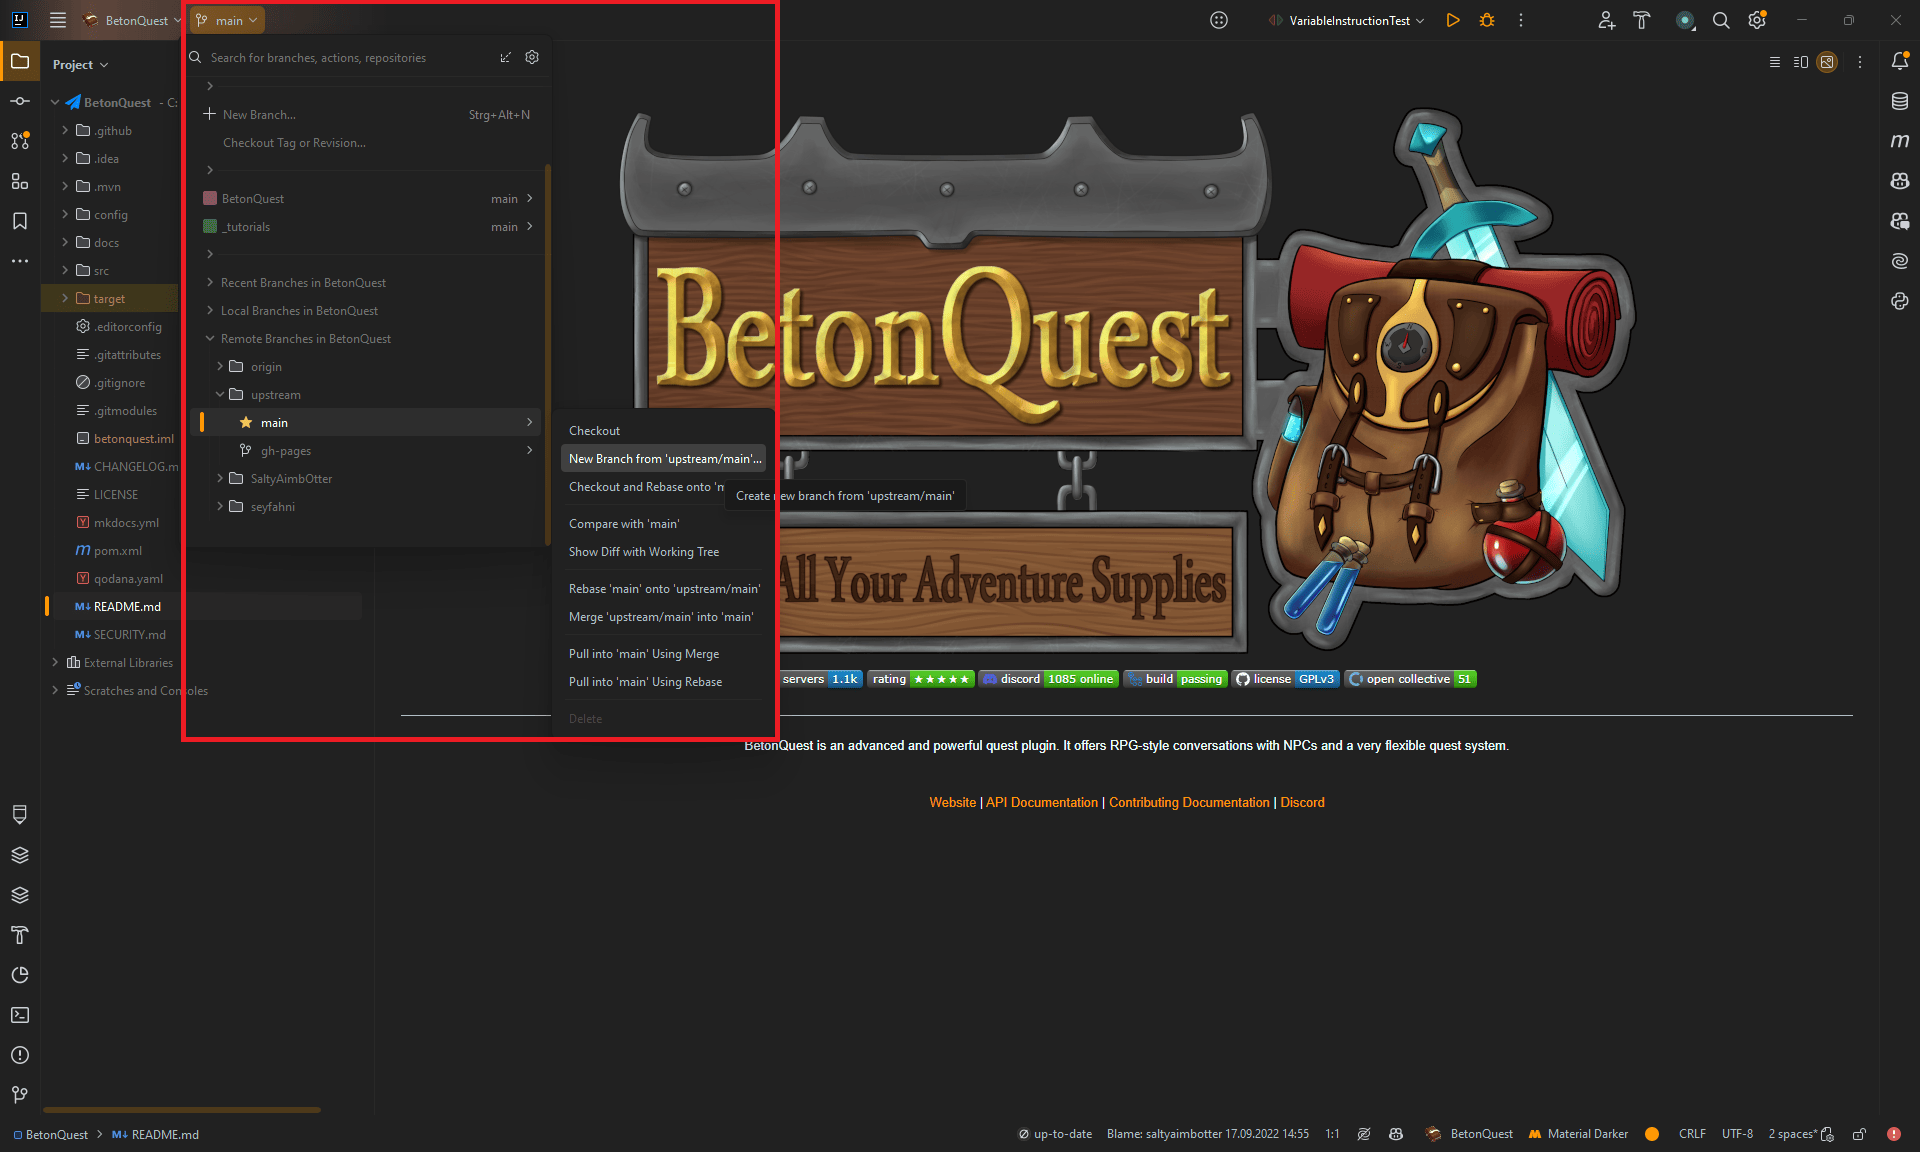Switch README view to editor only
The height and width of the screenshot is (1152, 1920).
coord(1775,62)
